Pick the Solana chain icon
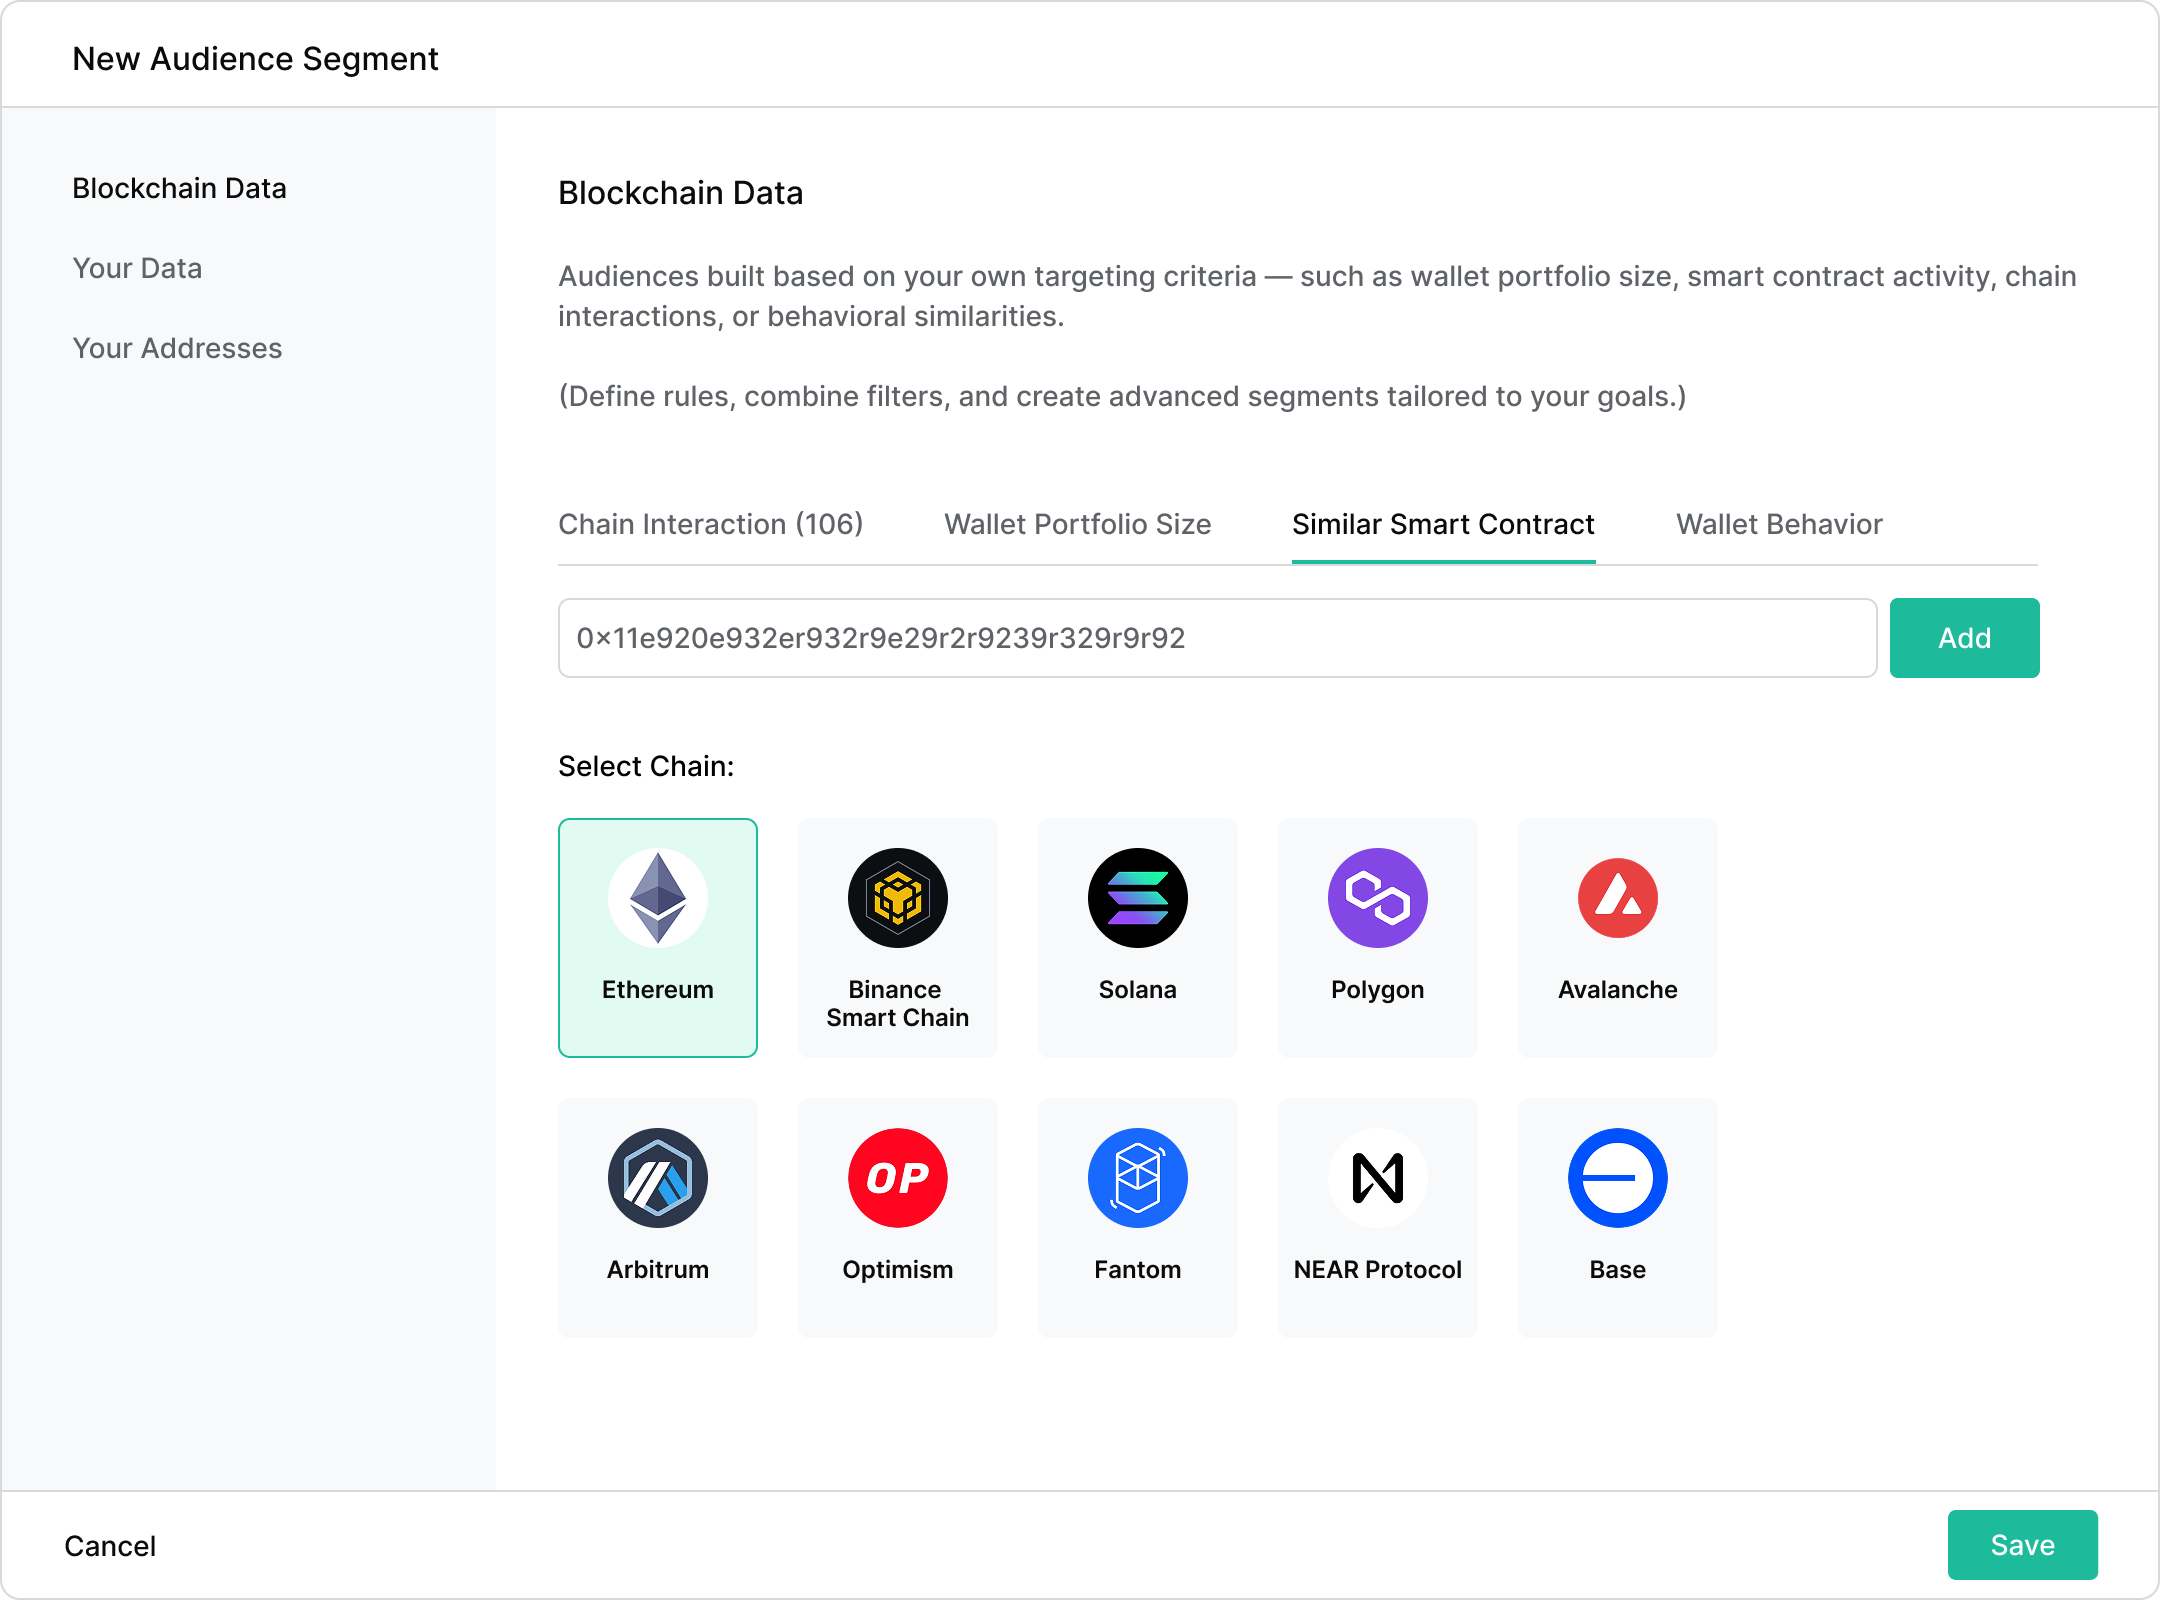Screen dimensions: 2160x1600 click(x=1138, y=898)
